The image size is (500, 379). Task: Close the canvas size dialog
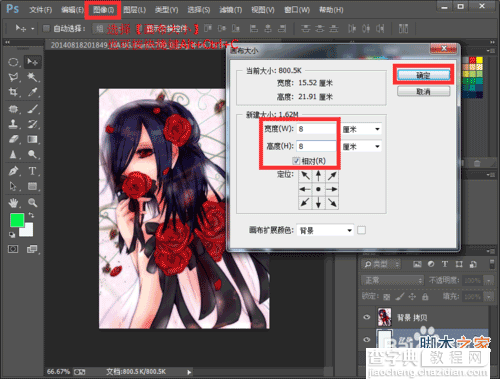point(443,49)
